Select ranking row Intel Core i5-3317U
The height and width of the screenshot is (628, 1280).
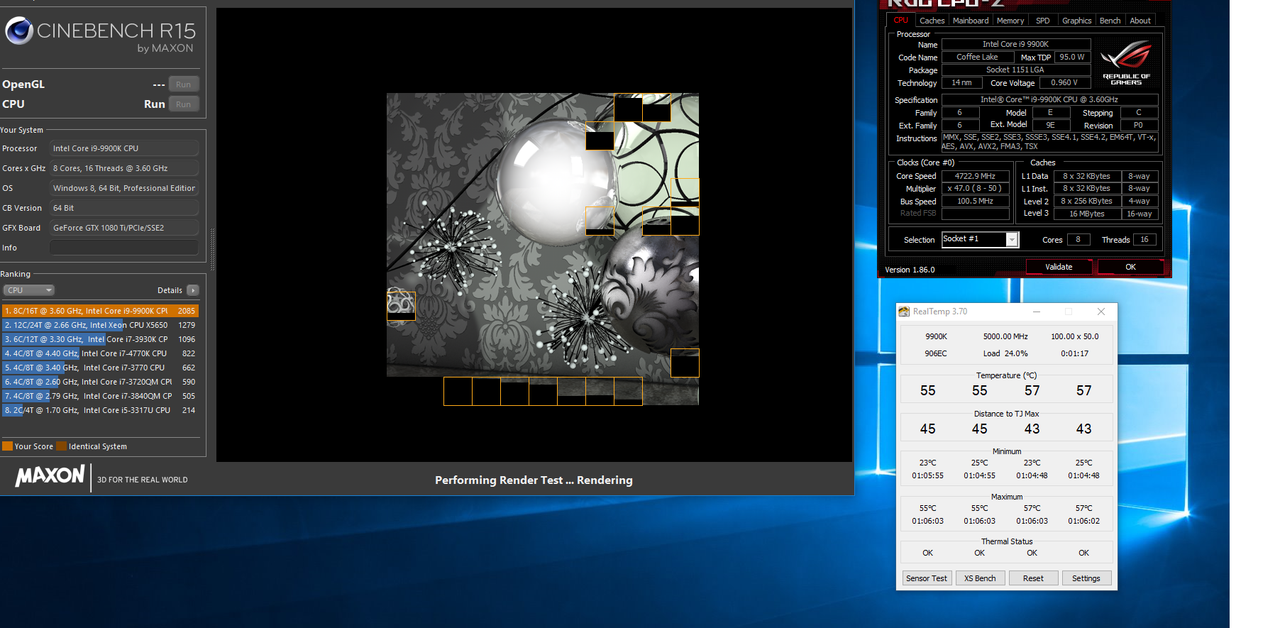[100, 409]
